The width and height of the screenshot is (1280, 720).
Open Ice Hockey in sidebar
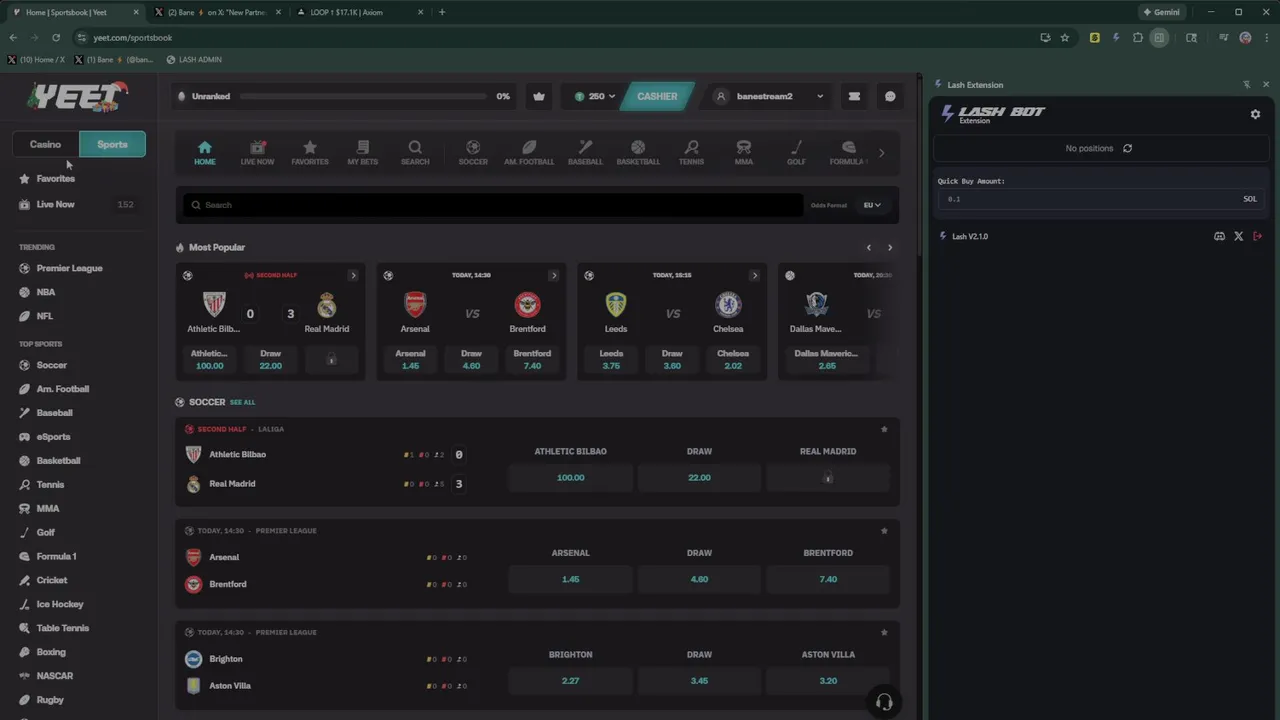coord(60,604)
